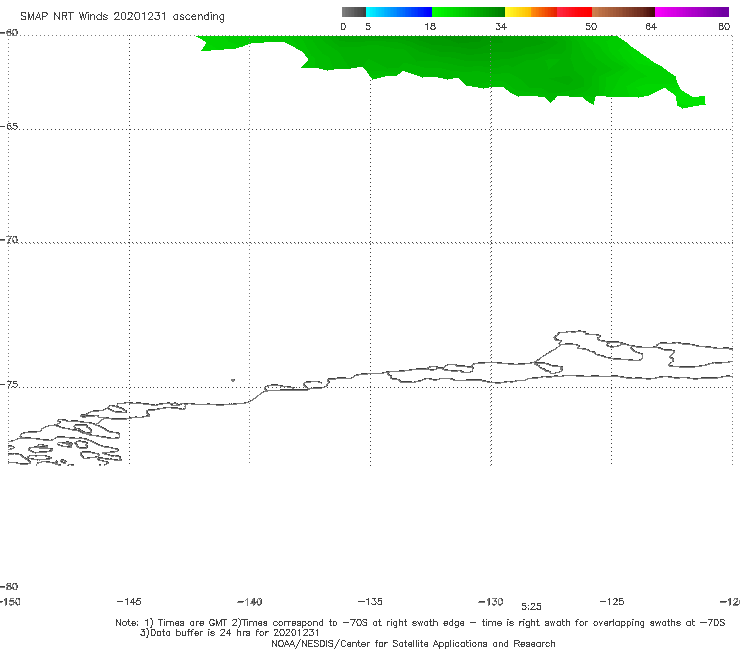Click the brown segment of the color bar
The height and width of the screenshot is (650, 740).
[x=623, y=12]
